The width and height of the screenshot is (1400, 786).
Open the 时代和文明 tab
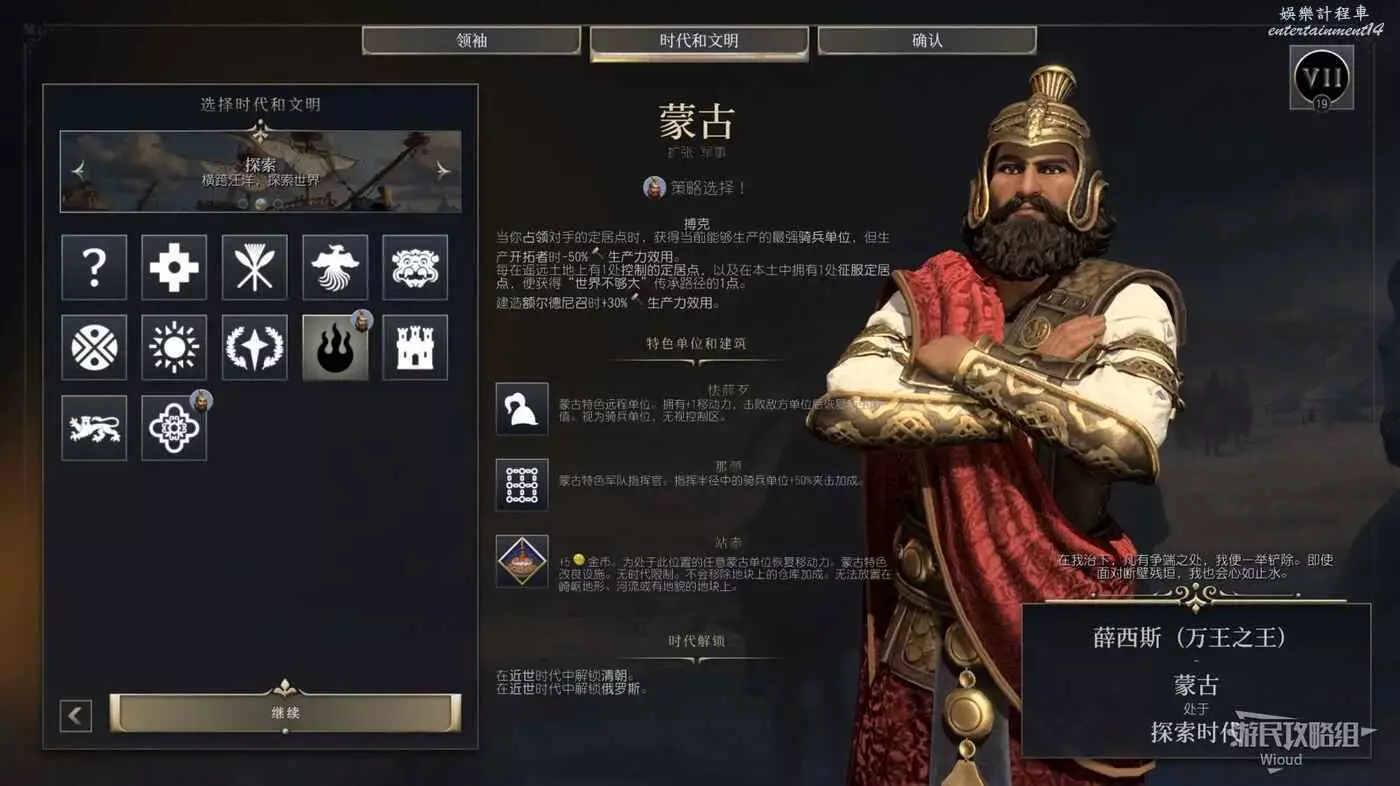699,42
